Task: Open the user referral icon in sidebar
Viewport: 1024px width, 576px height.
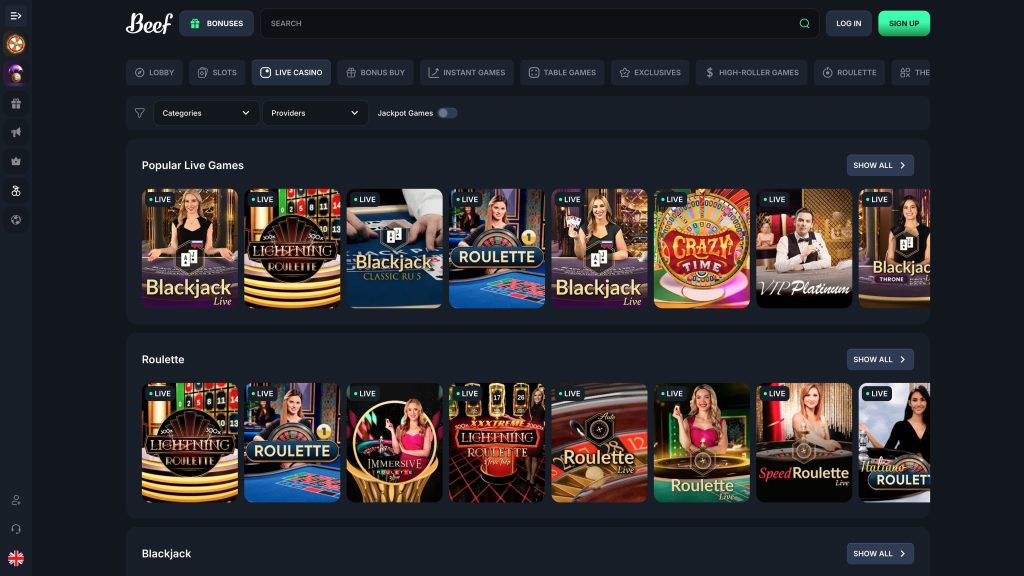Action: pyautogui.click(x=16, y=500)
